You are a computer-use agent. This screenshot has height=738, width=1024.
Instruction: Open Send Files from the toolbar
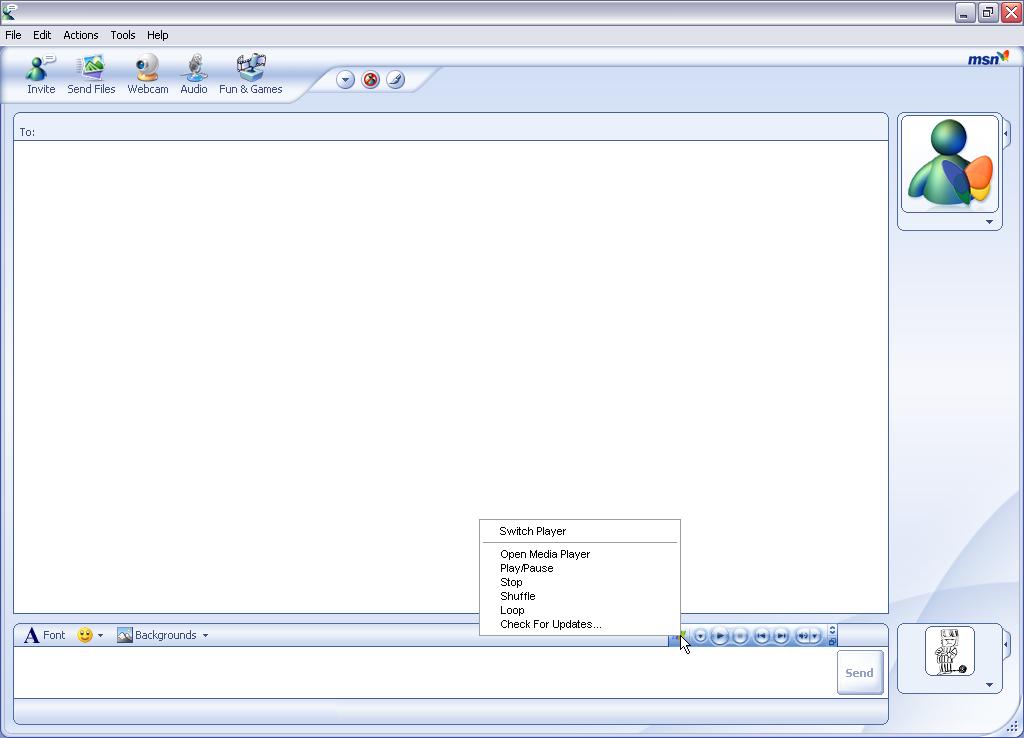[91, 74]
